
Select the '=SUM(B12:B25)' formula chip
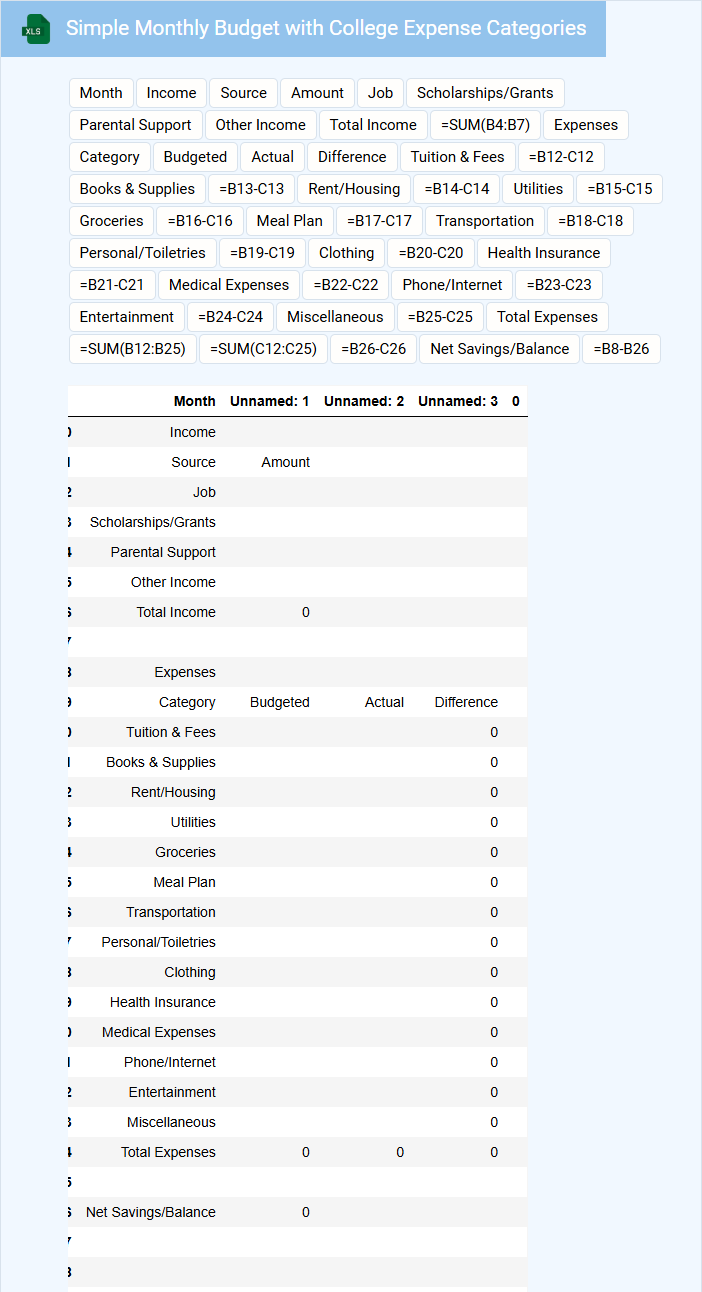pos(132,349)
